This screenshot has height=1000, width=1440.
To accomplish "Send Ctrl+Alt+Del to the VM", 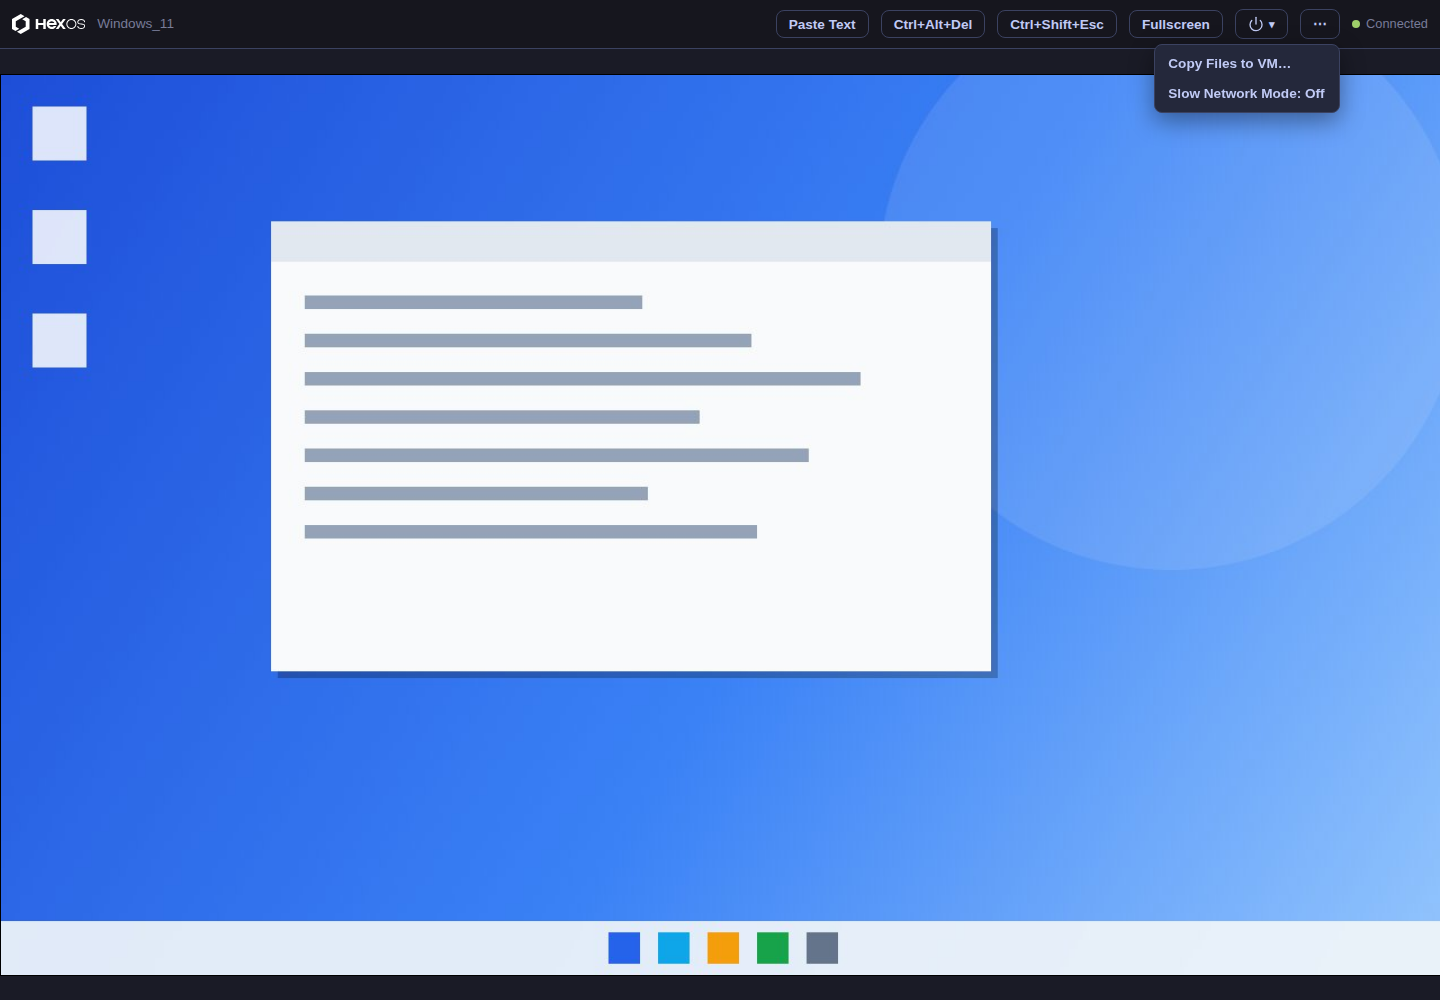I will tap(933, 24).
